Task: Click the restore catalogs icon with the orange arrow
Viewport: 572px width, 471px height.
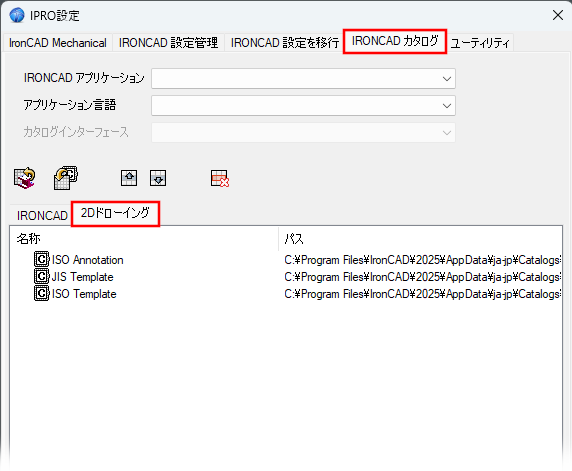Action: point(24,178)
